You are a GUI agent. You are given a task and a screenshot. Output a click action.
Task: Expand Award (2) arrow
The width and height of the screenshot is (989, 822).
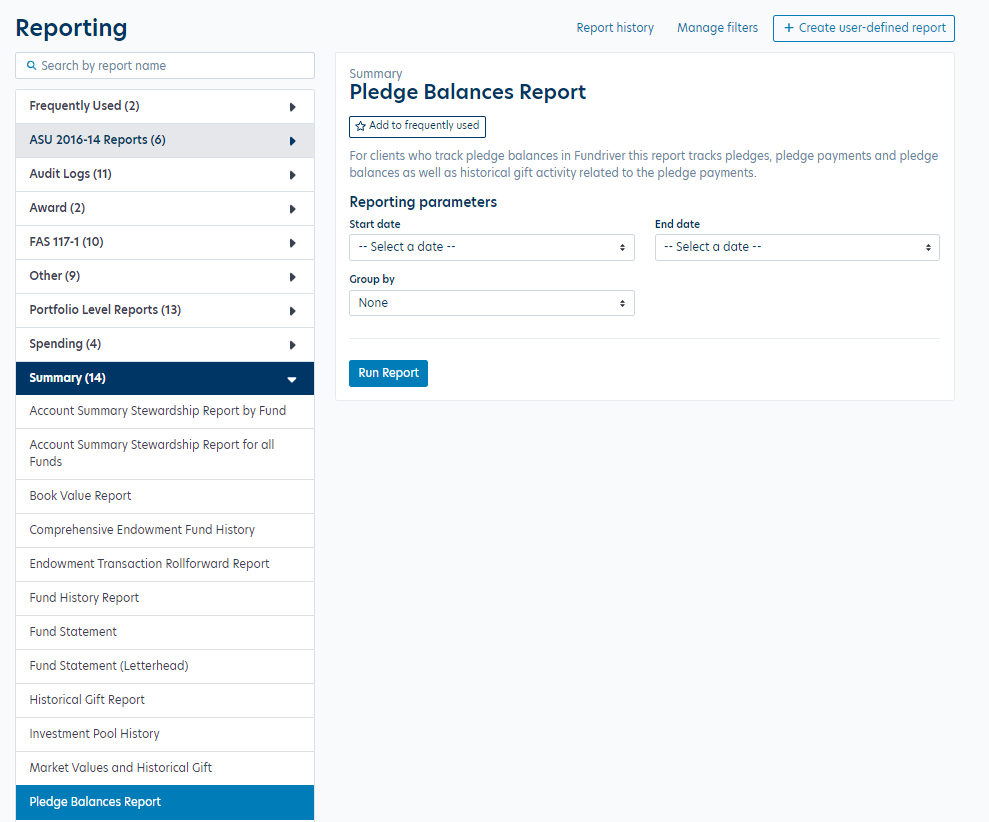pos(293,209)
